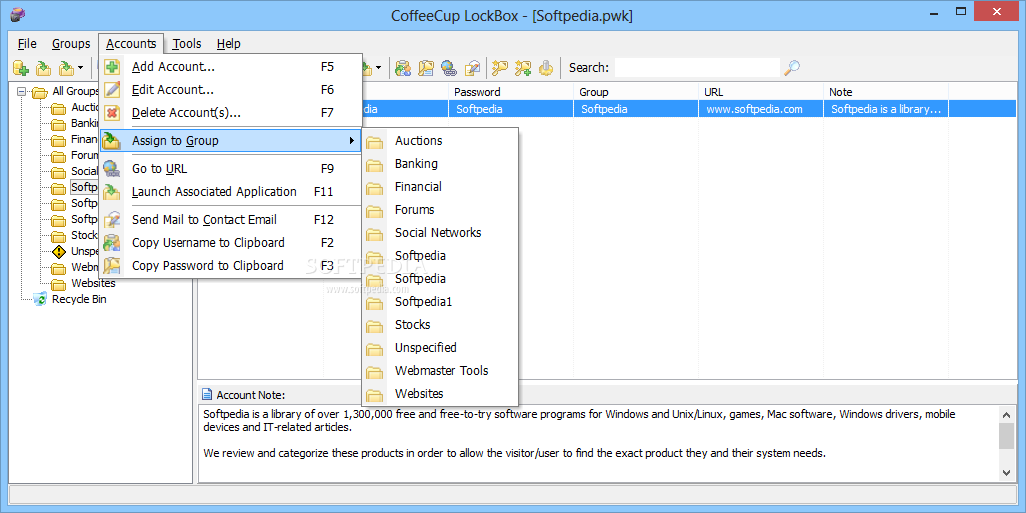Select Delete Account(s) menu entry
Screen dimensions: 1026x513
pyautogui.click(x=230, y=113)
